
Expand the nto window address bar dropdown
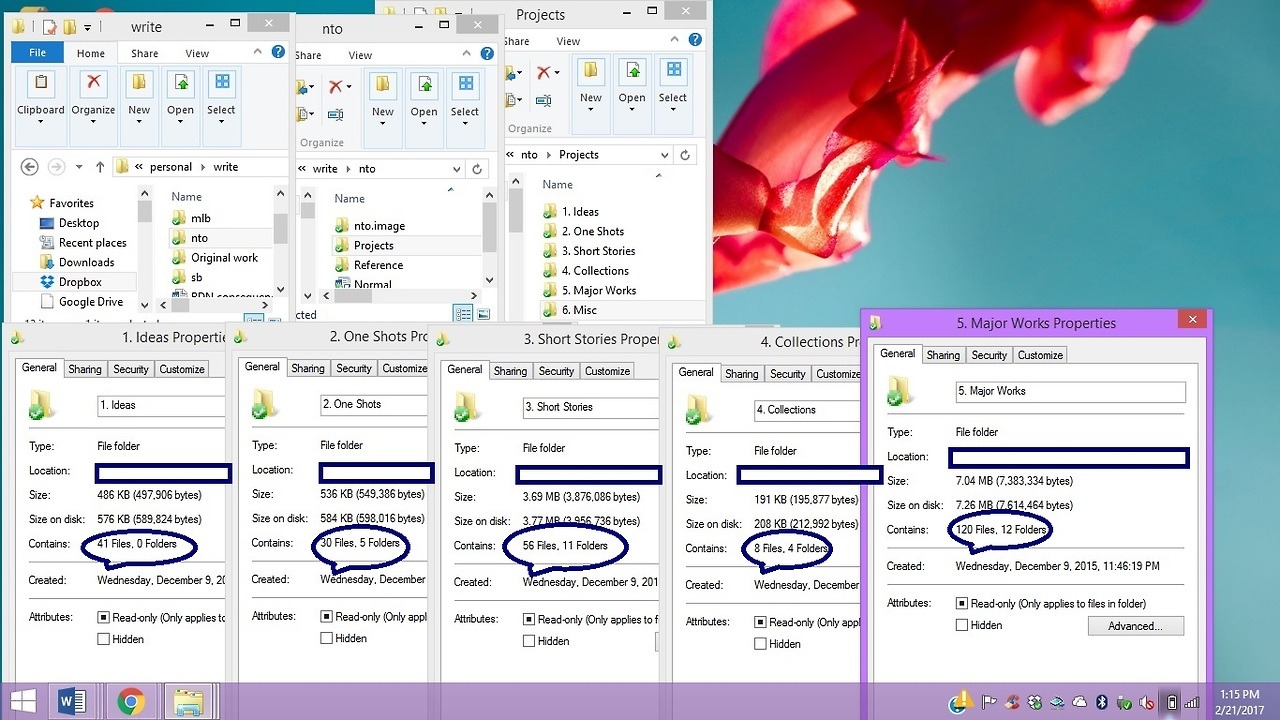tap(457, 169)
